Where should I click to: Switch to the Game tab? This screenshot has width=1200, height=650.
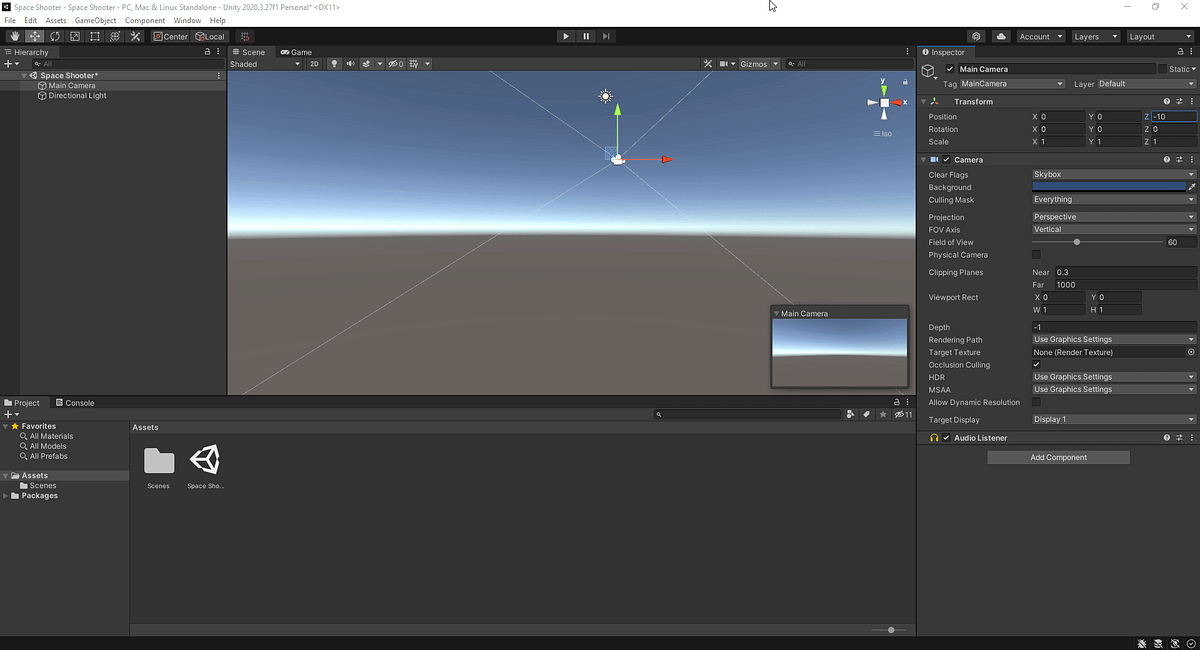tap(296, 52)
